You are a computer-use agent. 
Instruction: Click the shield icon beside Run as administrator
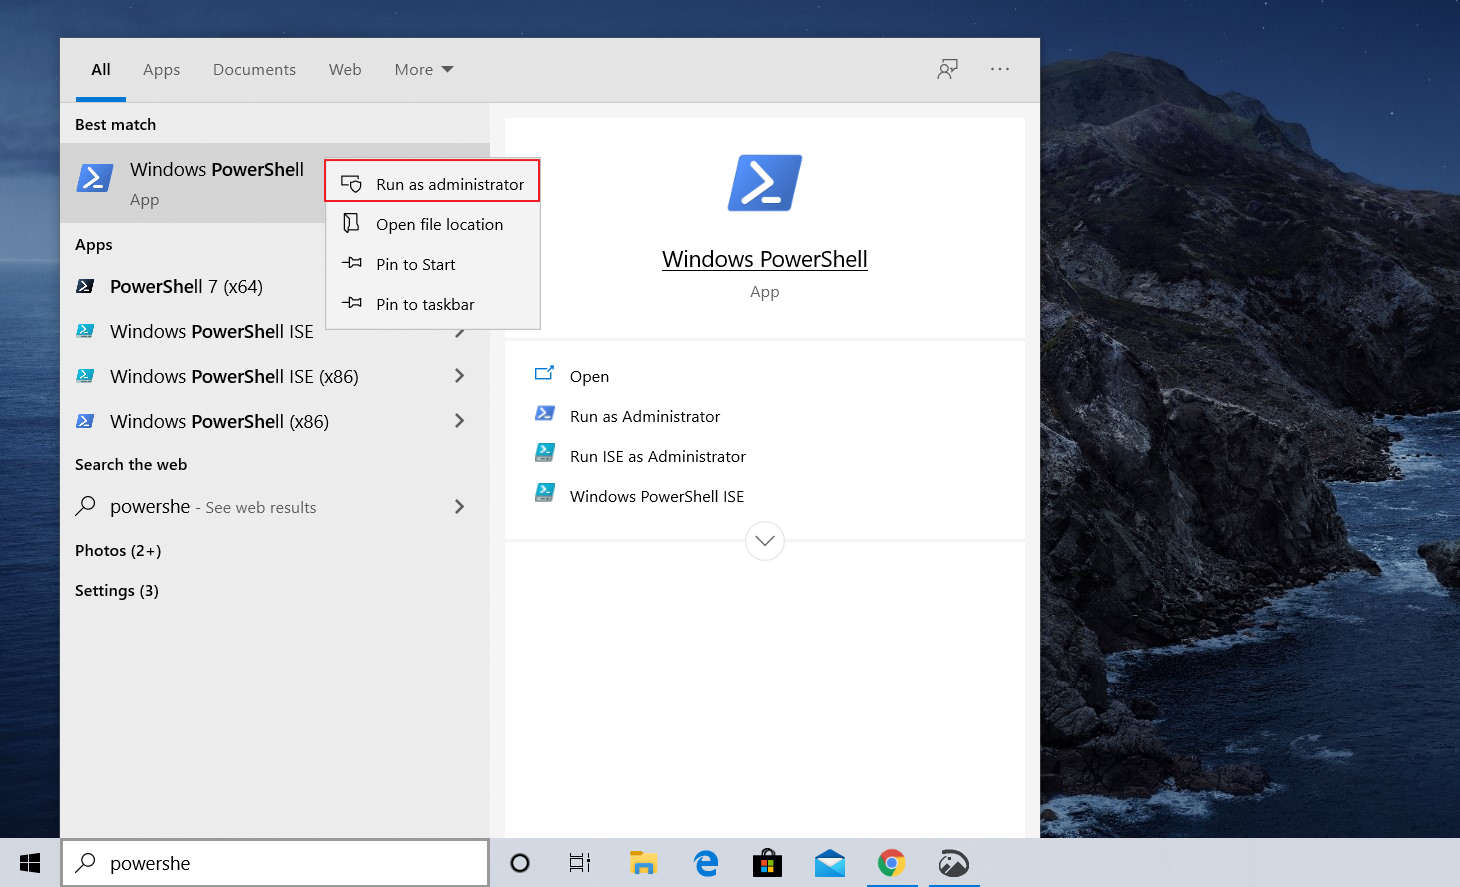tap(351, 184)
